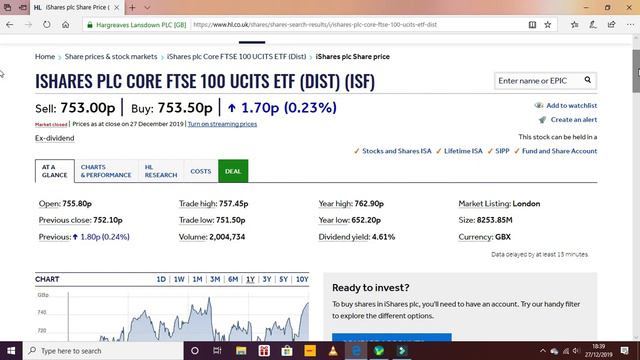The height and width of the screenshot is (360, 640).
Task: Click the yellow sticky notes taskbar icon
Action: pyautogui.click(x=310, y=351)
